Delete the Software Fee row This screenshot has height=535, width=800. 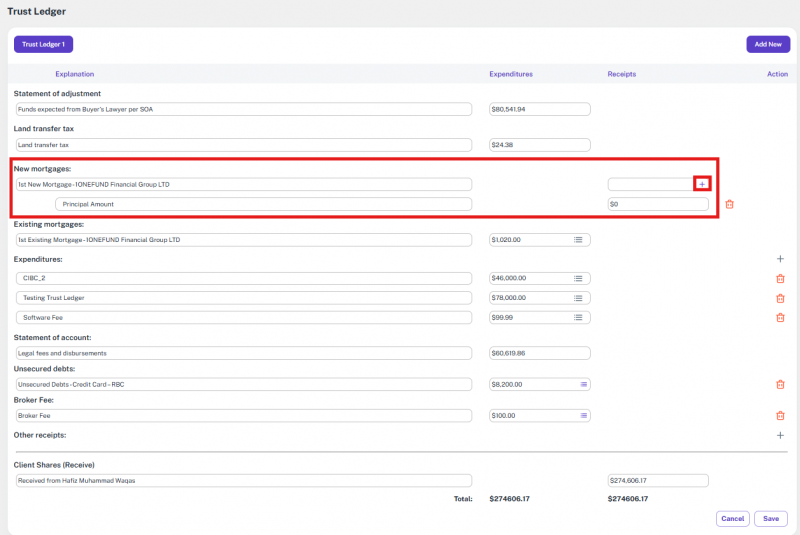point(780,317)
